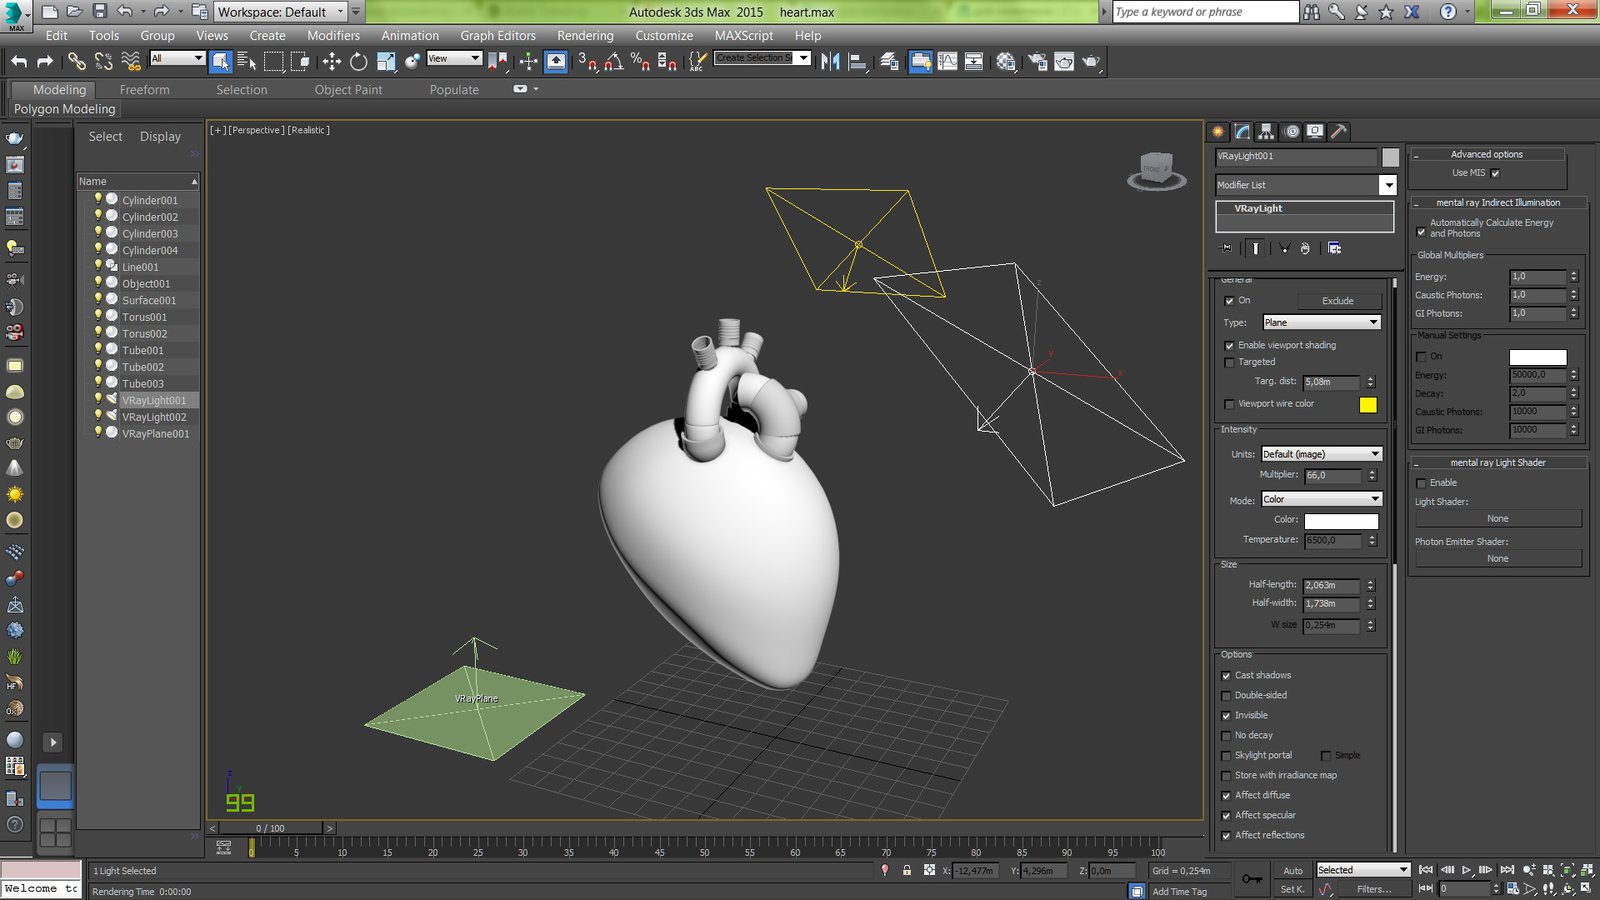Expand the Modifier List dropdown
Screen dimensions: 1600x900
point(1387,185)
